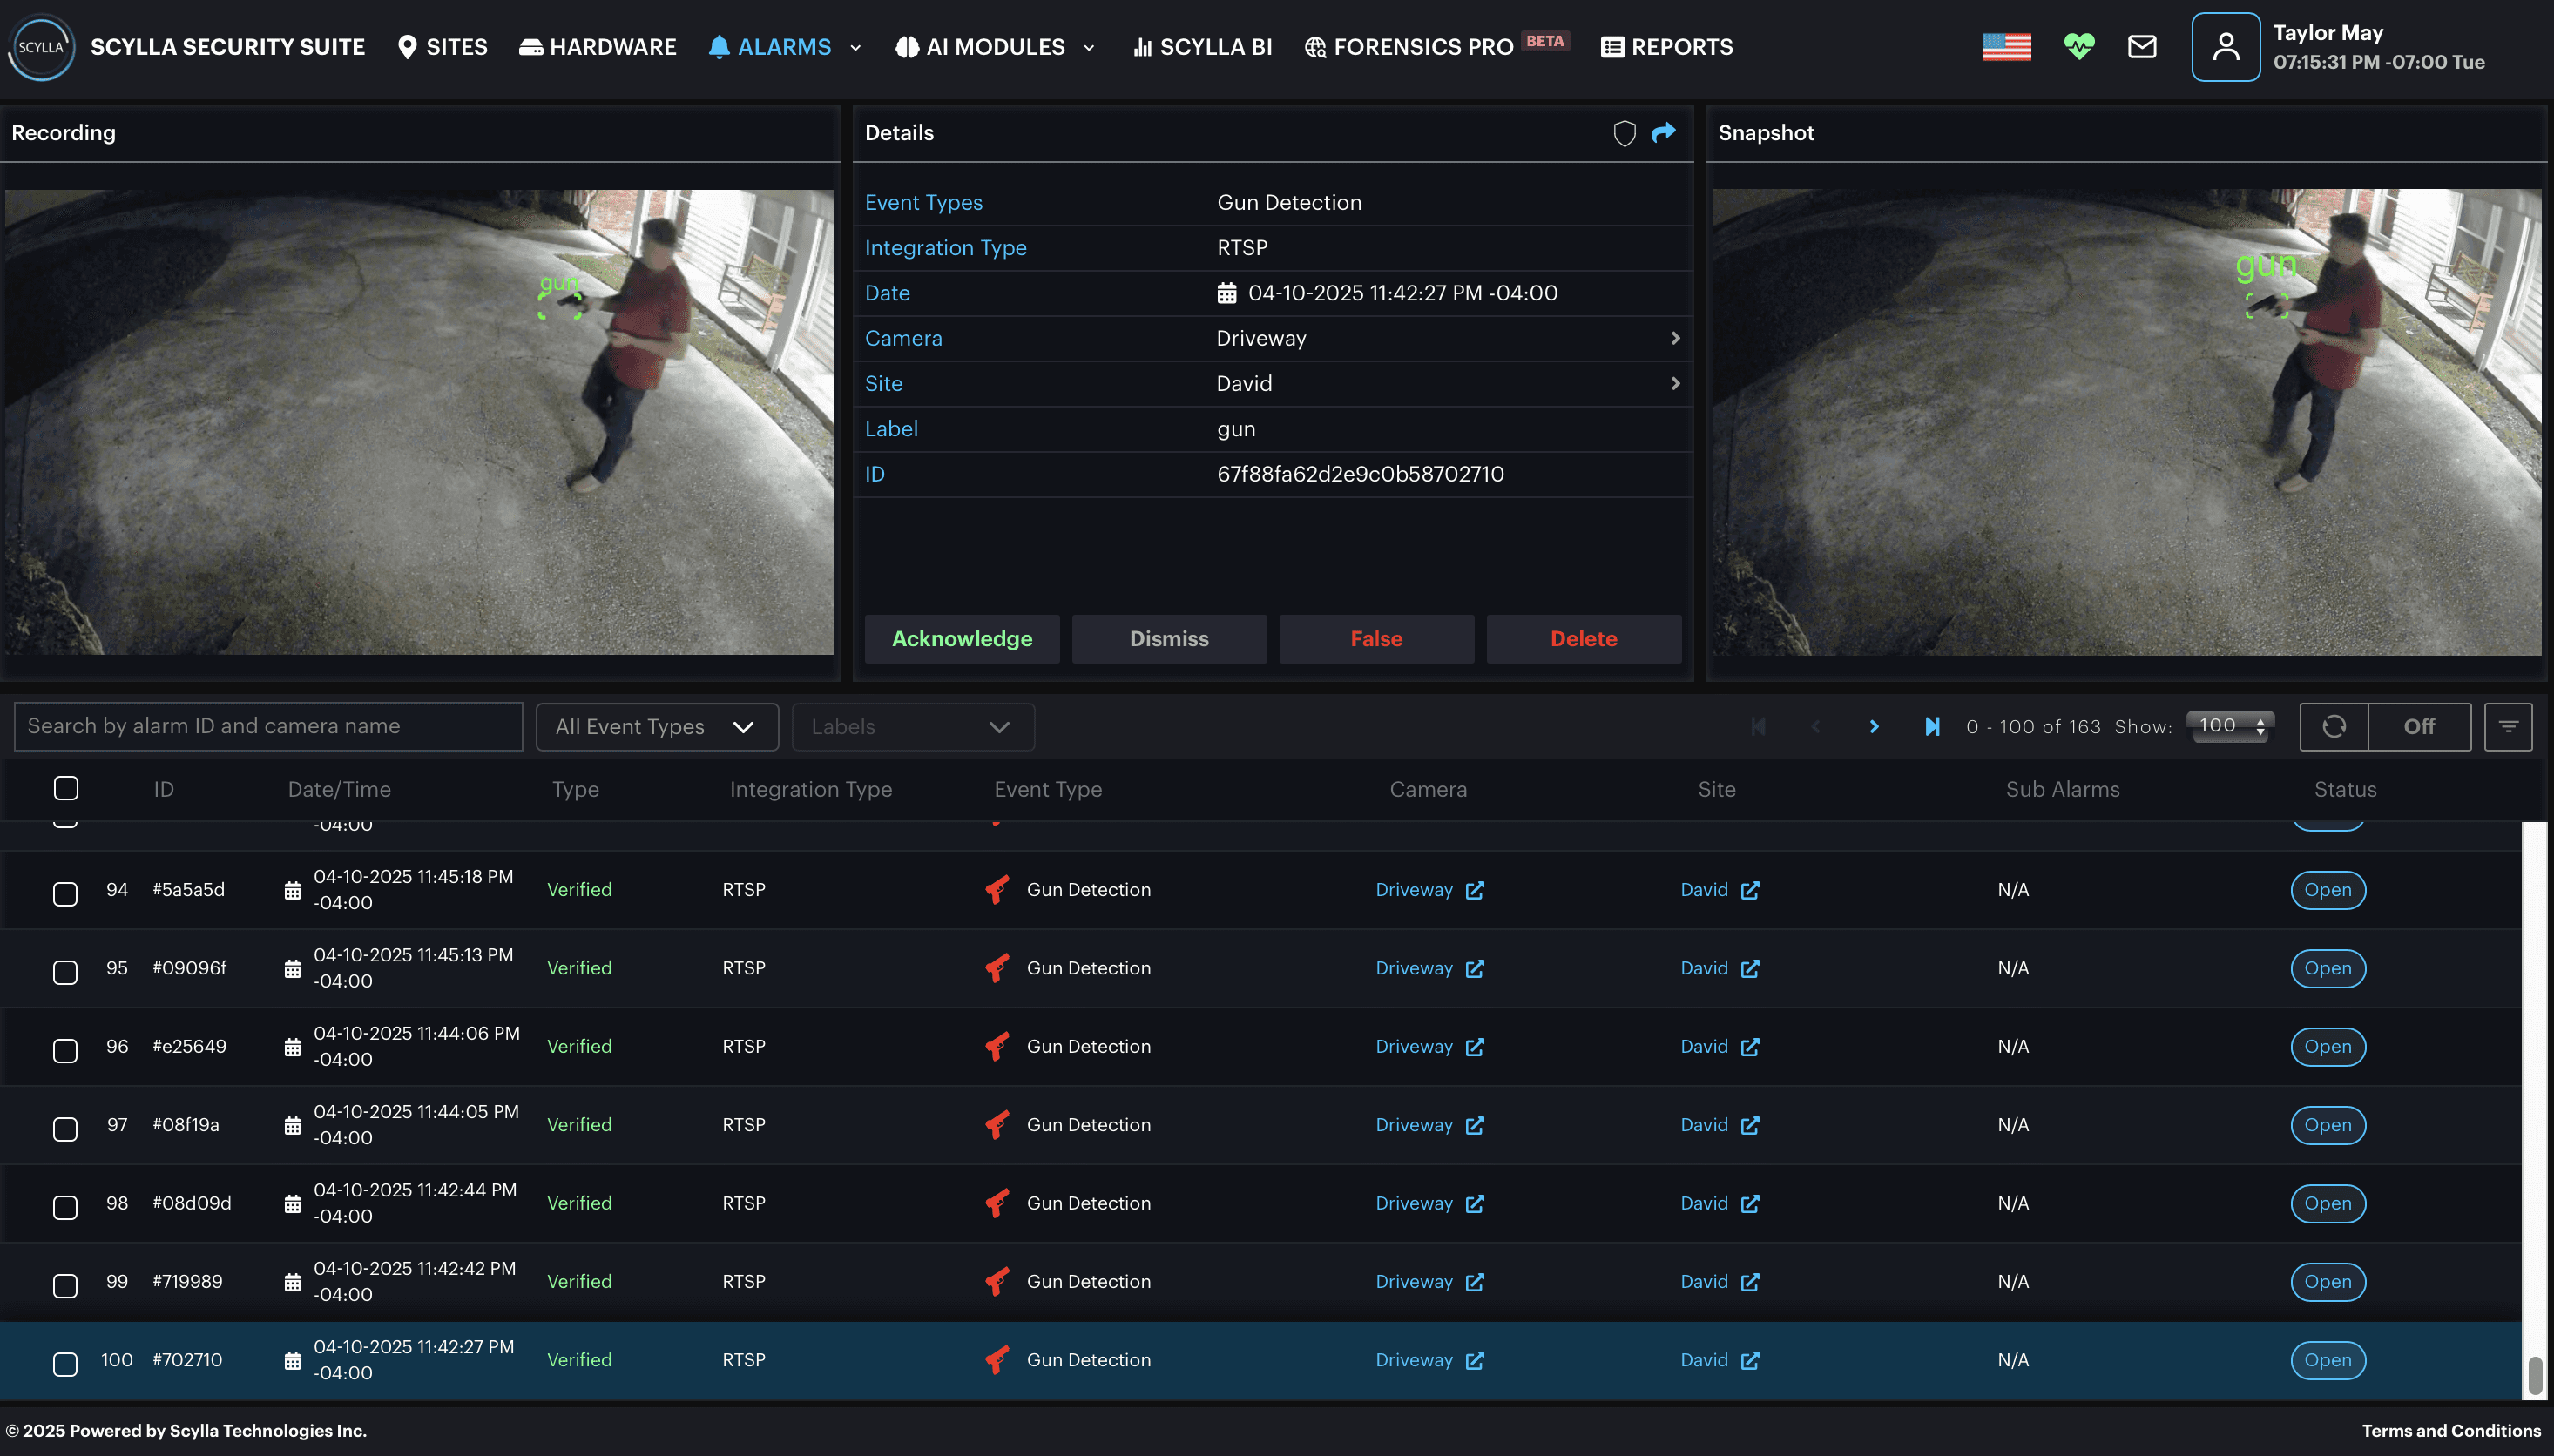Click gun icon in row 100
Viewport: 2554px width, 1456px height.
point(997,1360)
